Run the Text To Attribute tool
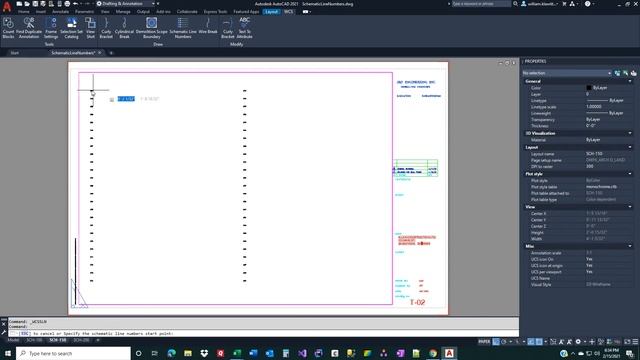Screen dimensions: 640x360 244,28
